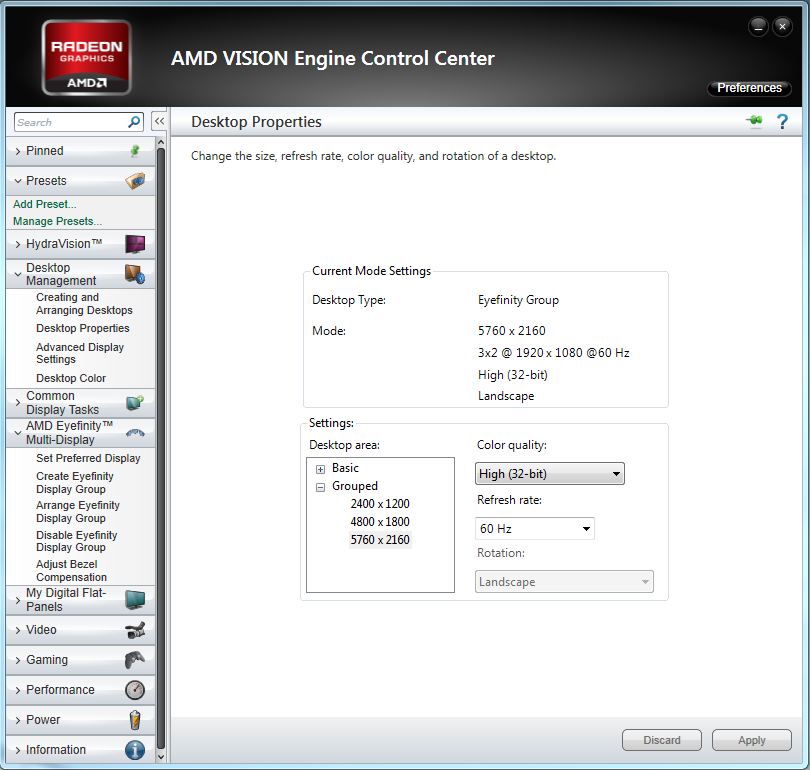This screenshot has height=770, width=810.
Task: Click the Presets camera icon
Action: [x=135, y=181]
